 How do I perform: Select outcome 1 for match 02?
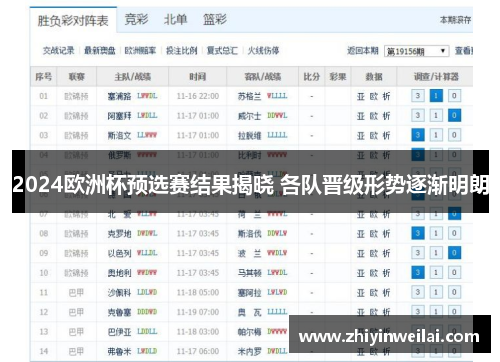436,116
